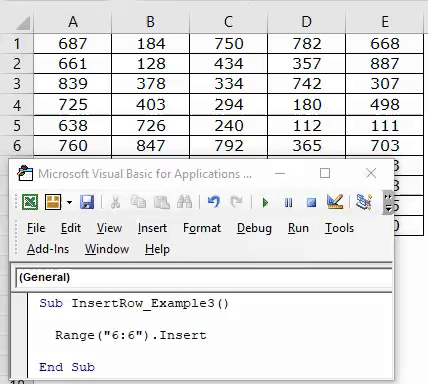
Task: Click the Reset stop icon
Action: 311,202
